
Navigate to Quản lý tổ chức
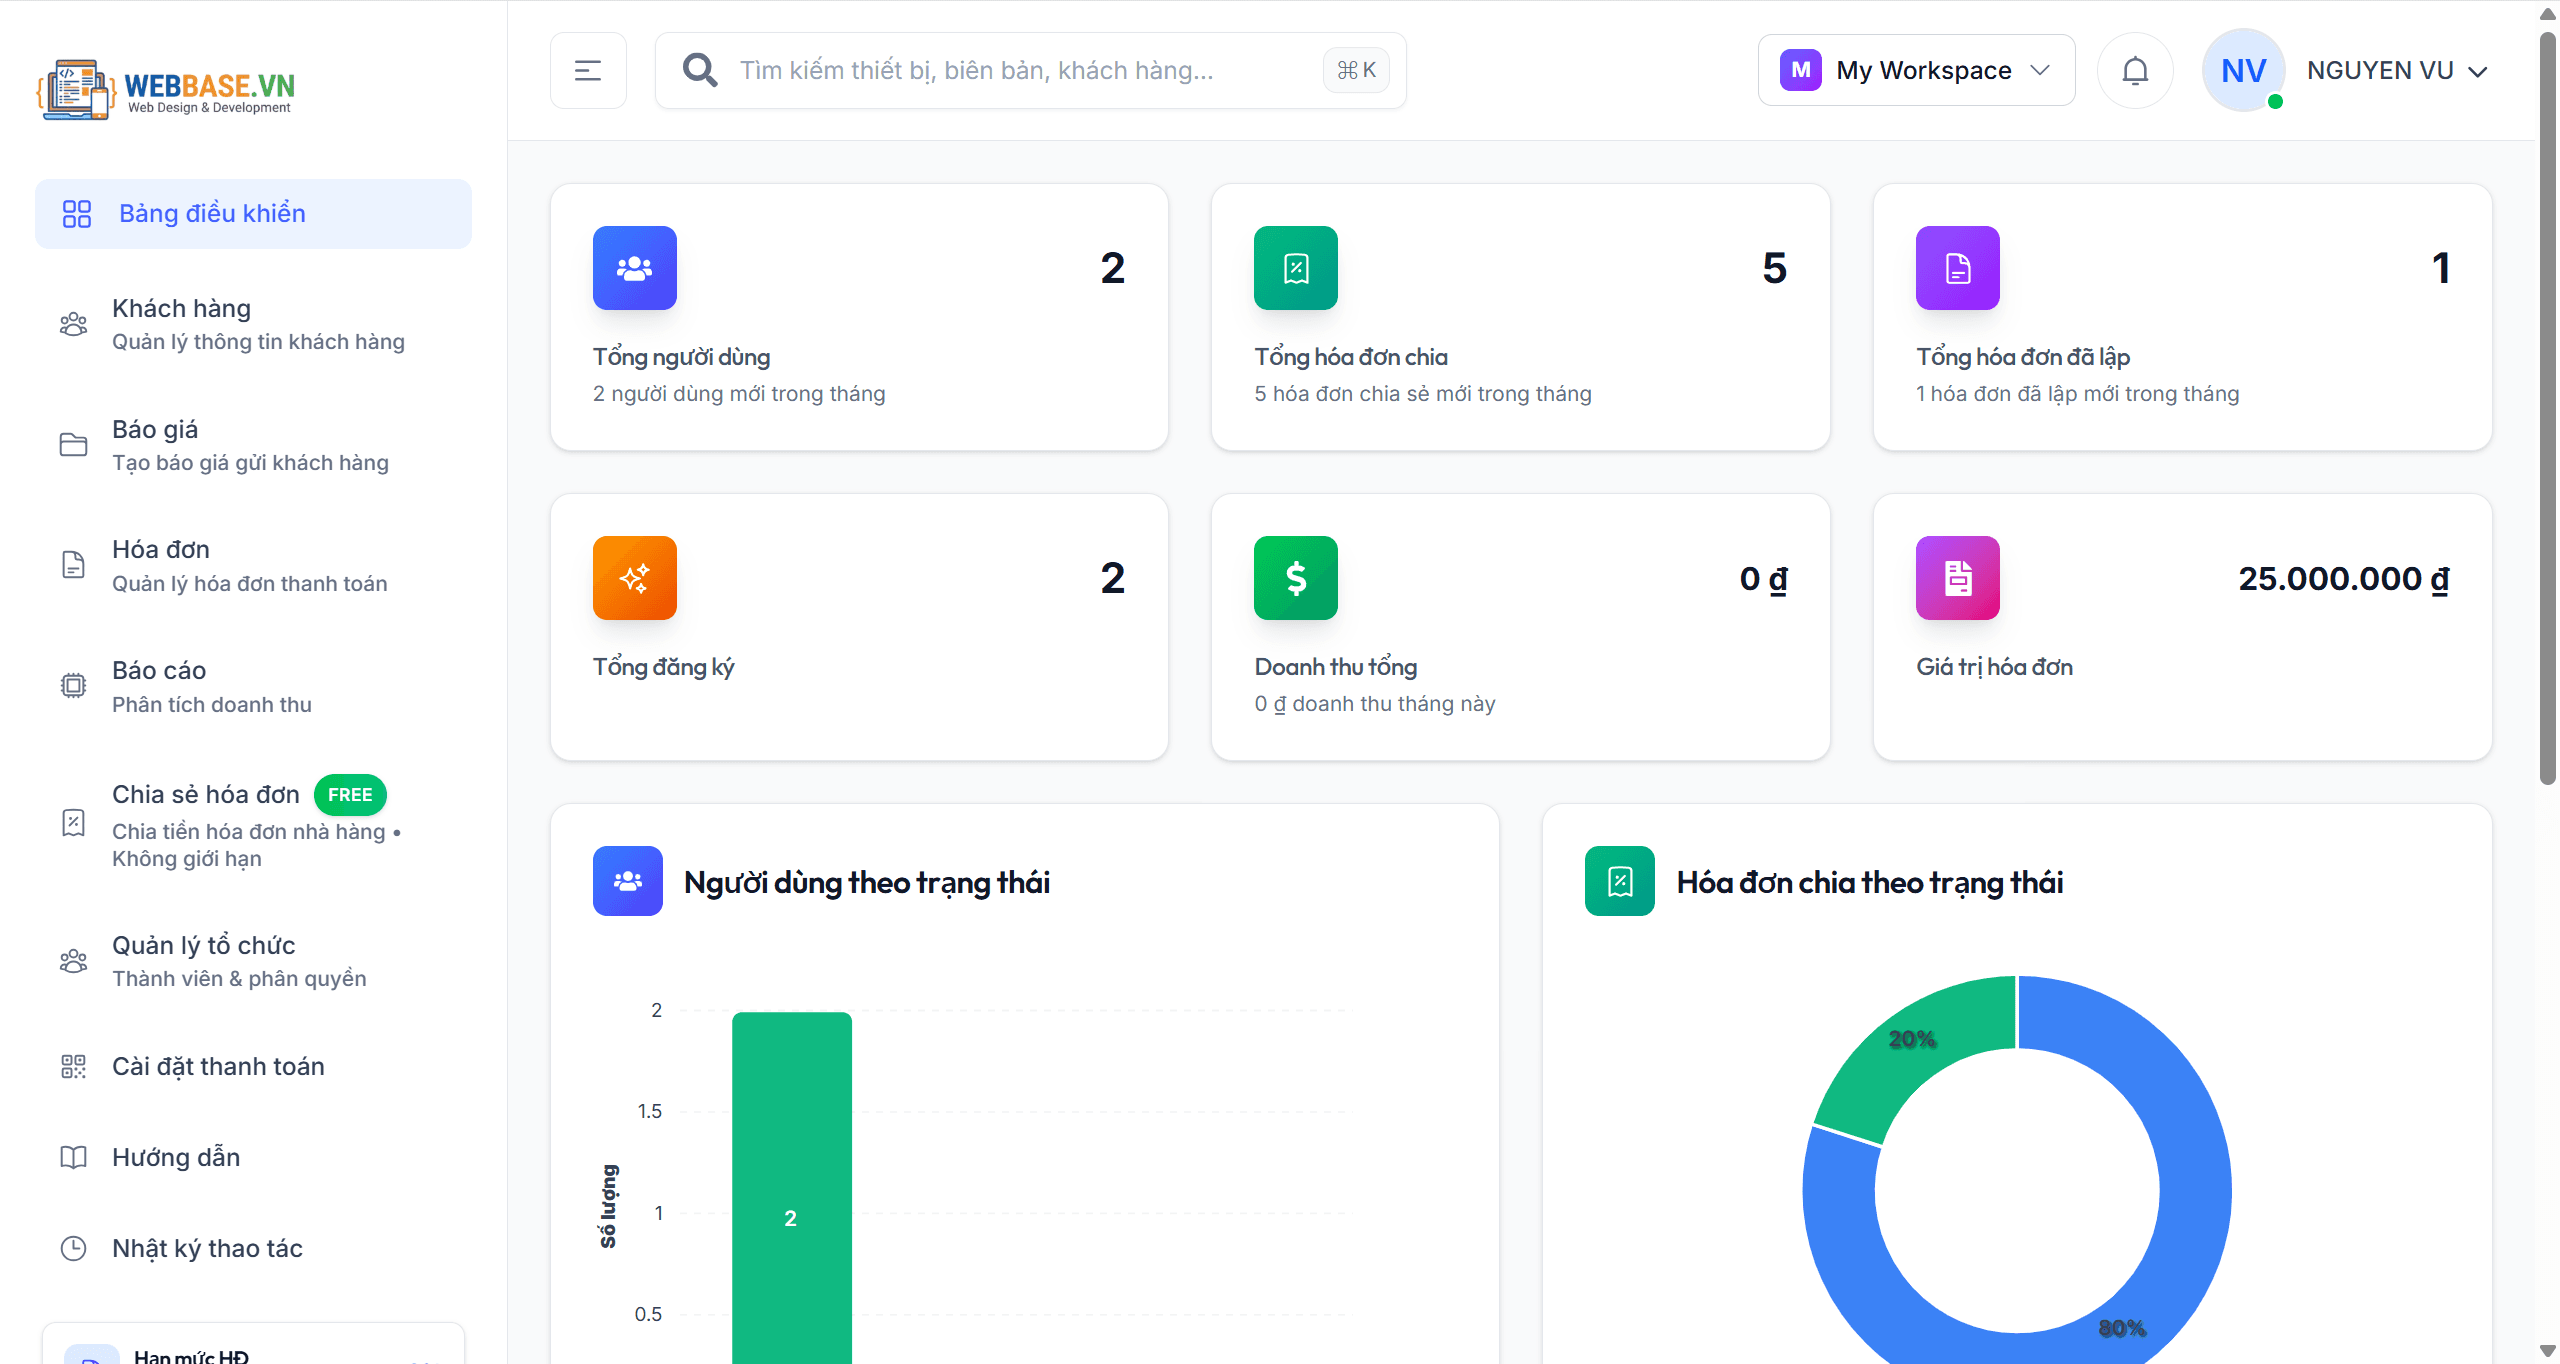253,961
